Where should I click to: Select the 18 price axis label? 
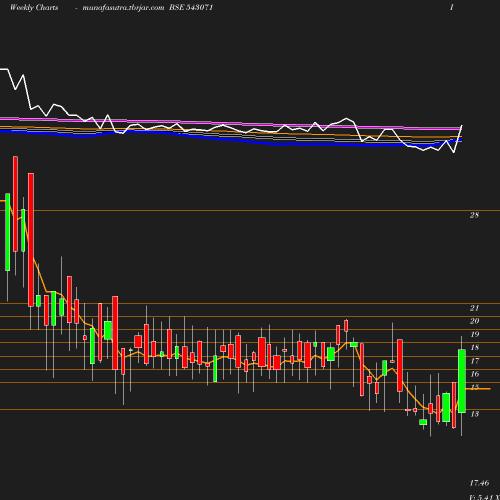click(x=474, y=347)
